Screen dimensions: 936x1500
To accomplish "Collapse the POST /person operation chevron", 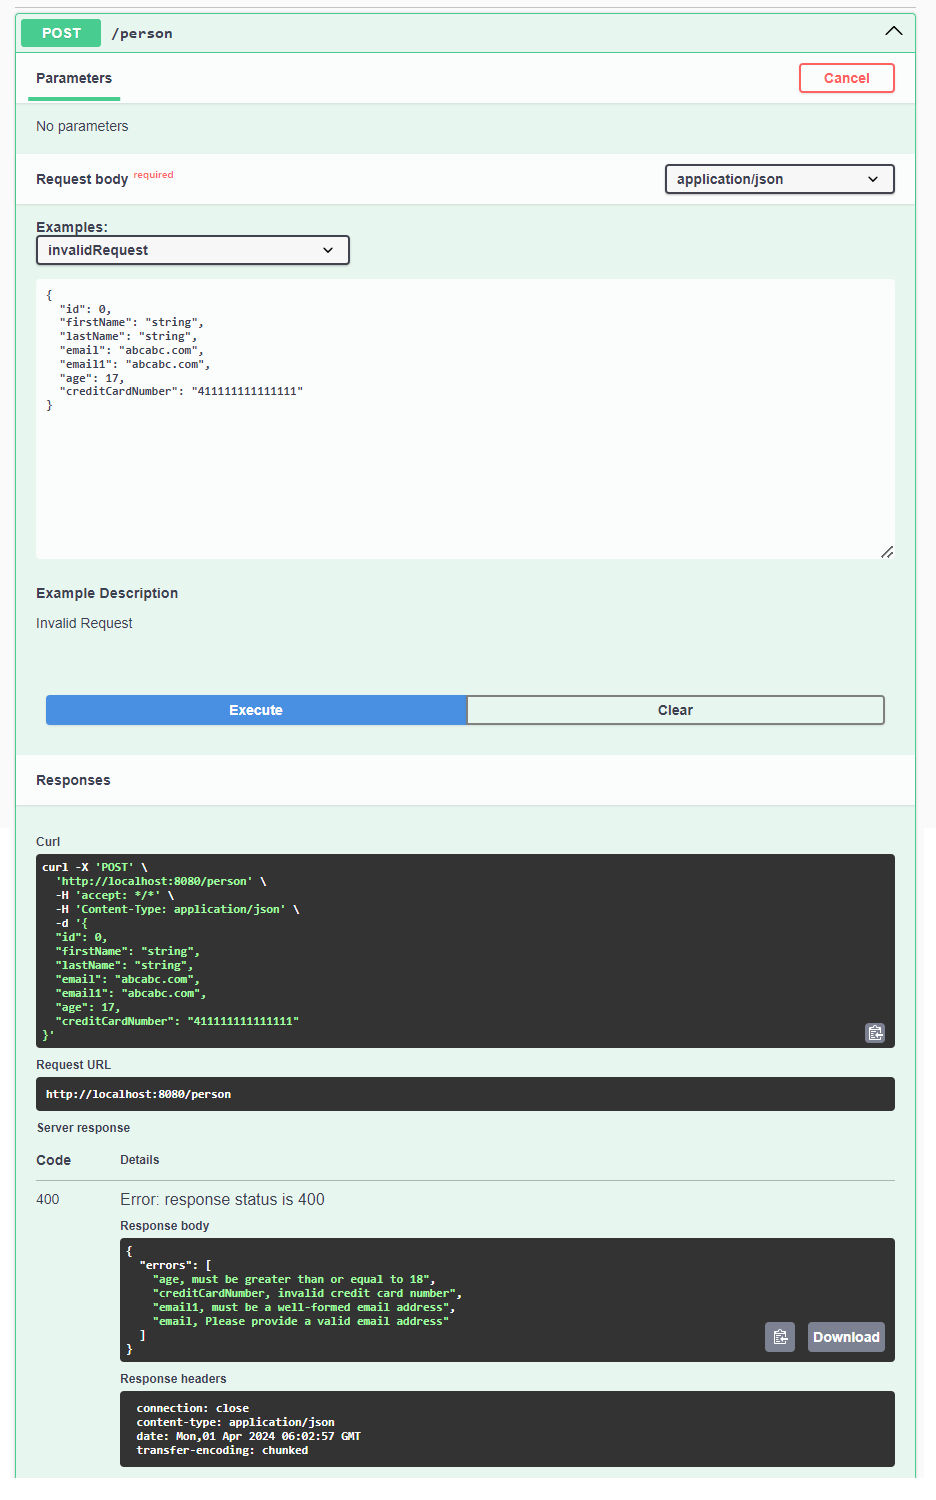I will coord(893,32).
